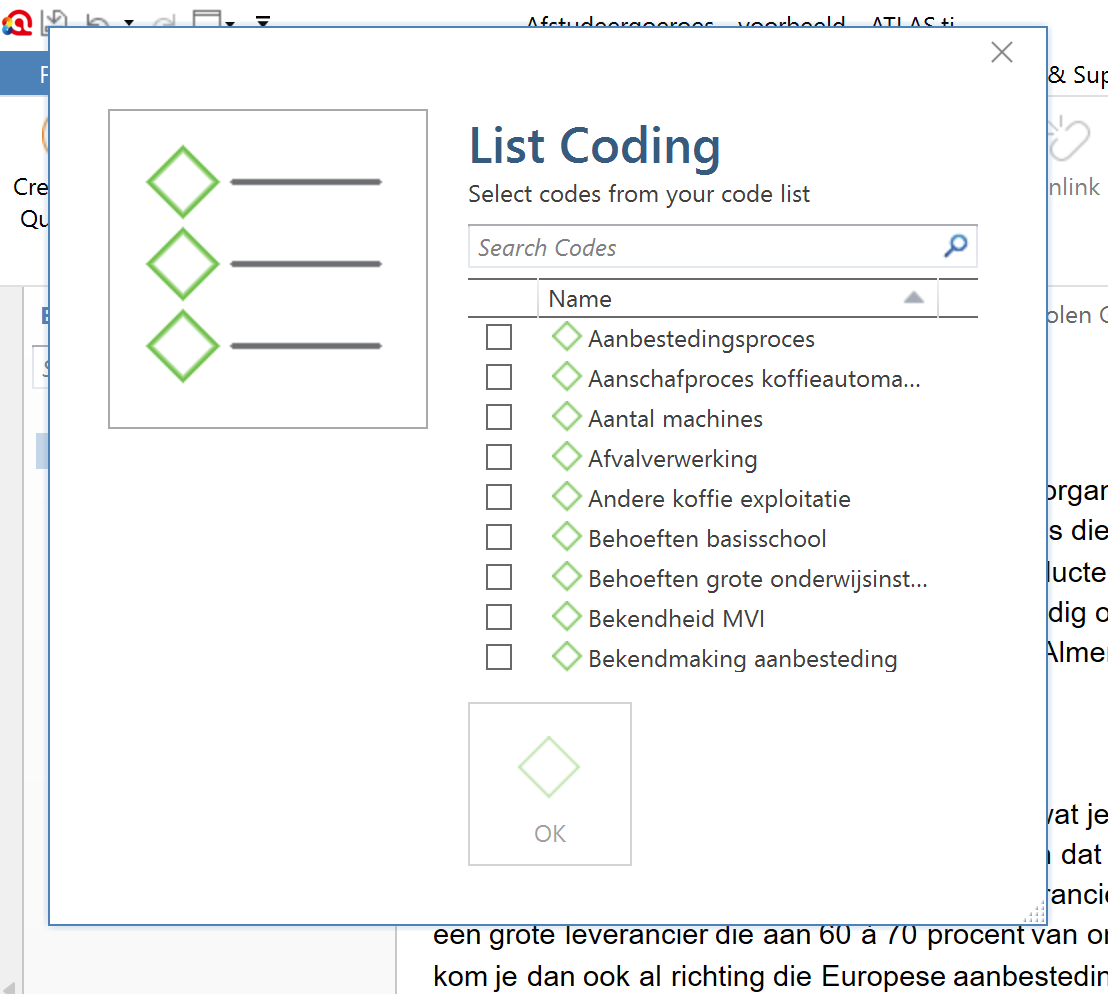Expand the customize quick access toolbar menu
The height and width of the screenshot is (994, 1108).
(263, 21)
